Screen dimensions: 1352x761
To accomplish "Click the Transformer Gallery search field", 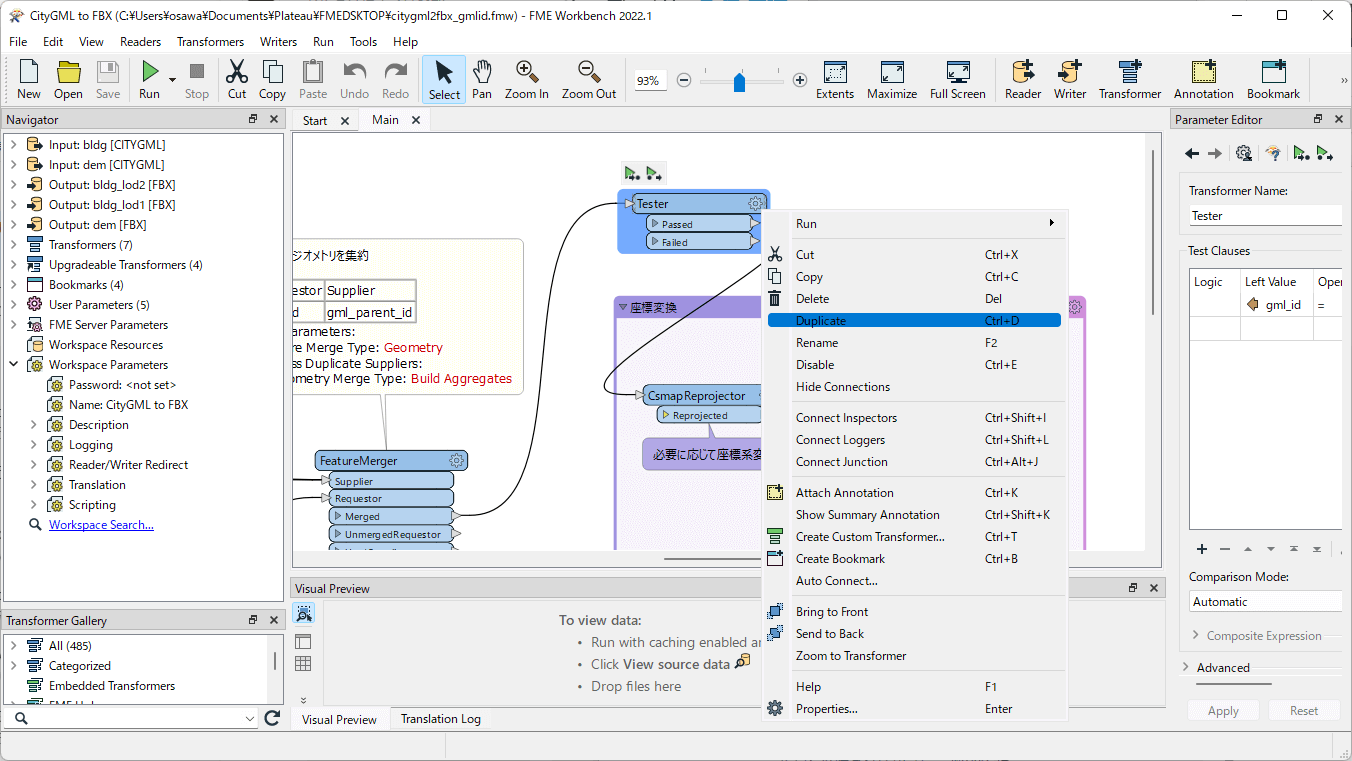I will [130, 718].
